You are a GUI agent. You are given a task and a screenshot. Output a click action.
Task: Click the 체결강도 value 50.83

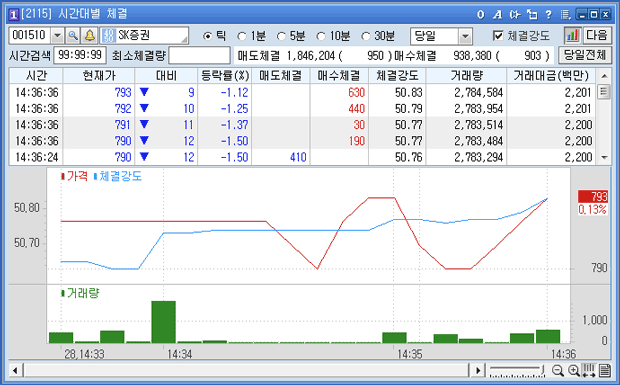point(409,92)
